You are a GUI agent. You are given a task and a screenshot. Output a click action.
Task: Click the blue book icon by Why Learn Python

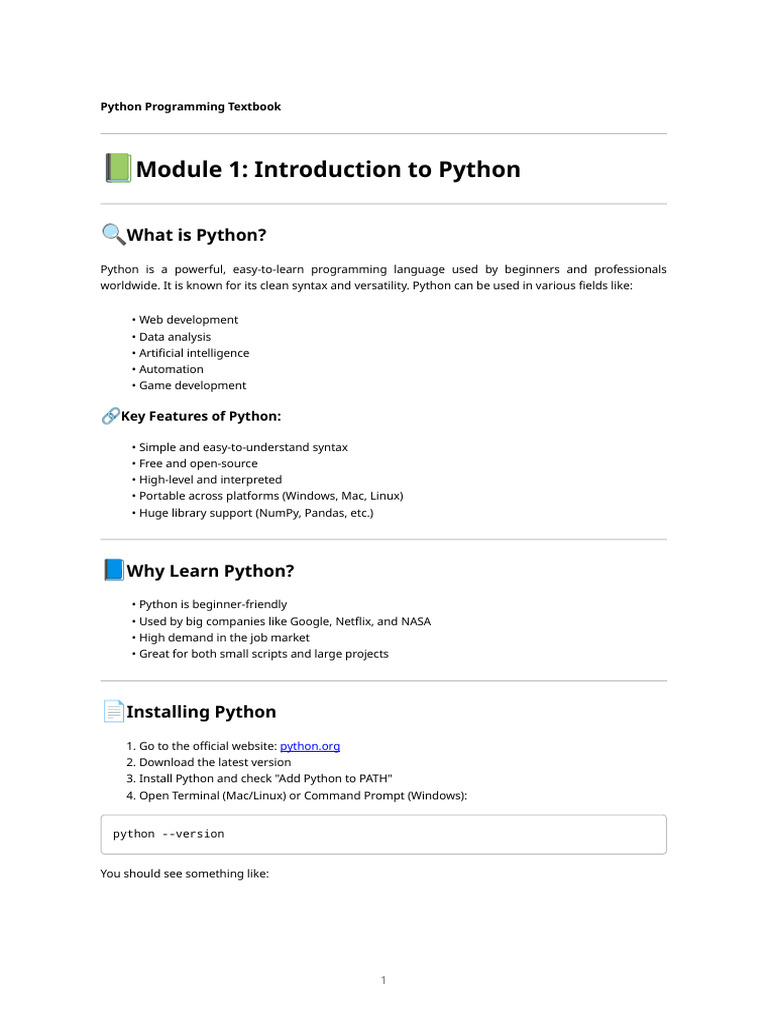[113, 571]
